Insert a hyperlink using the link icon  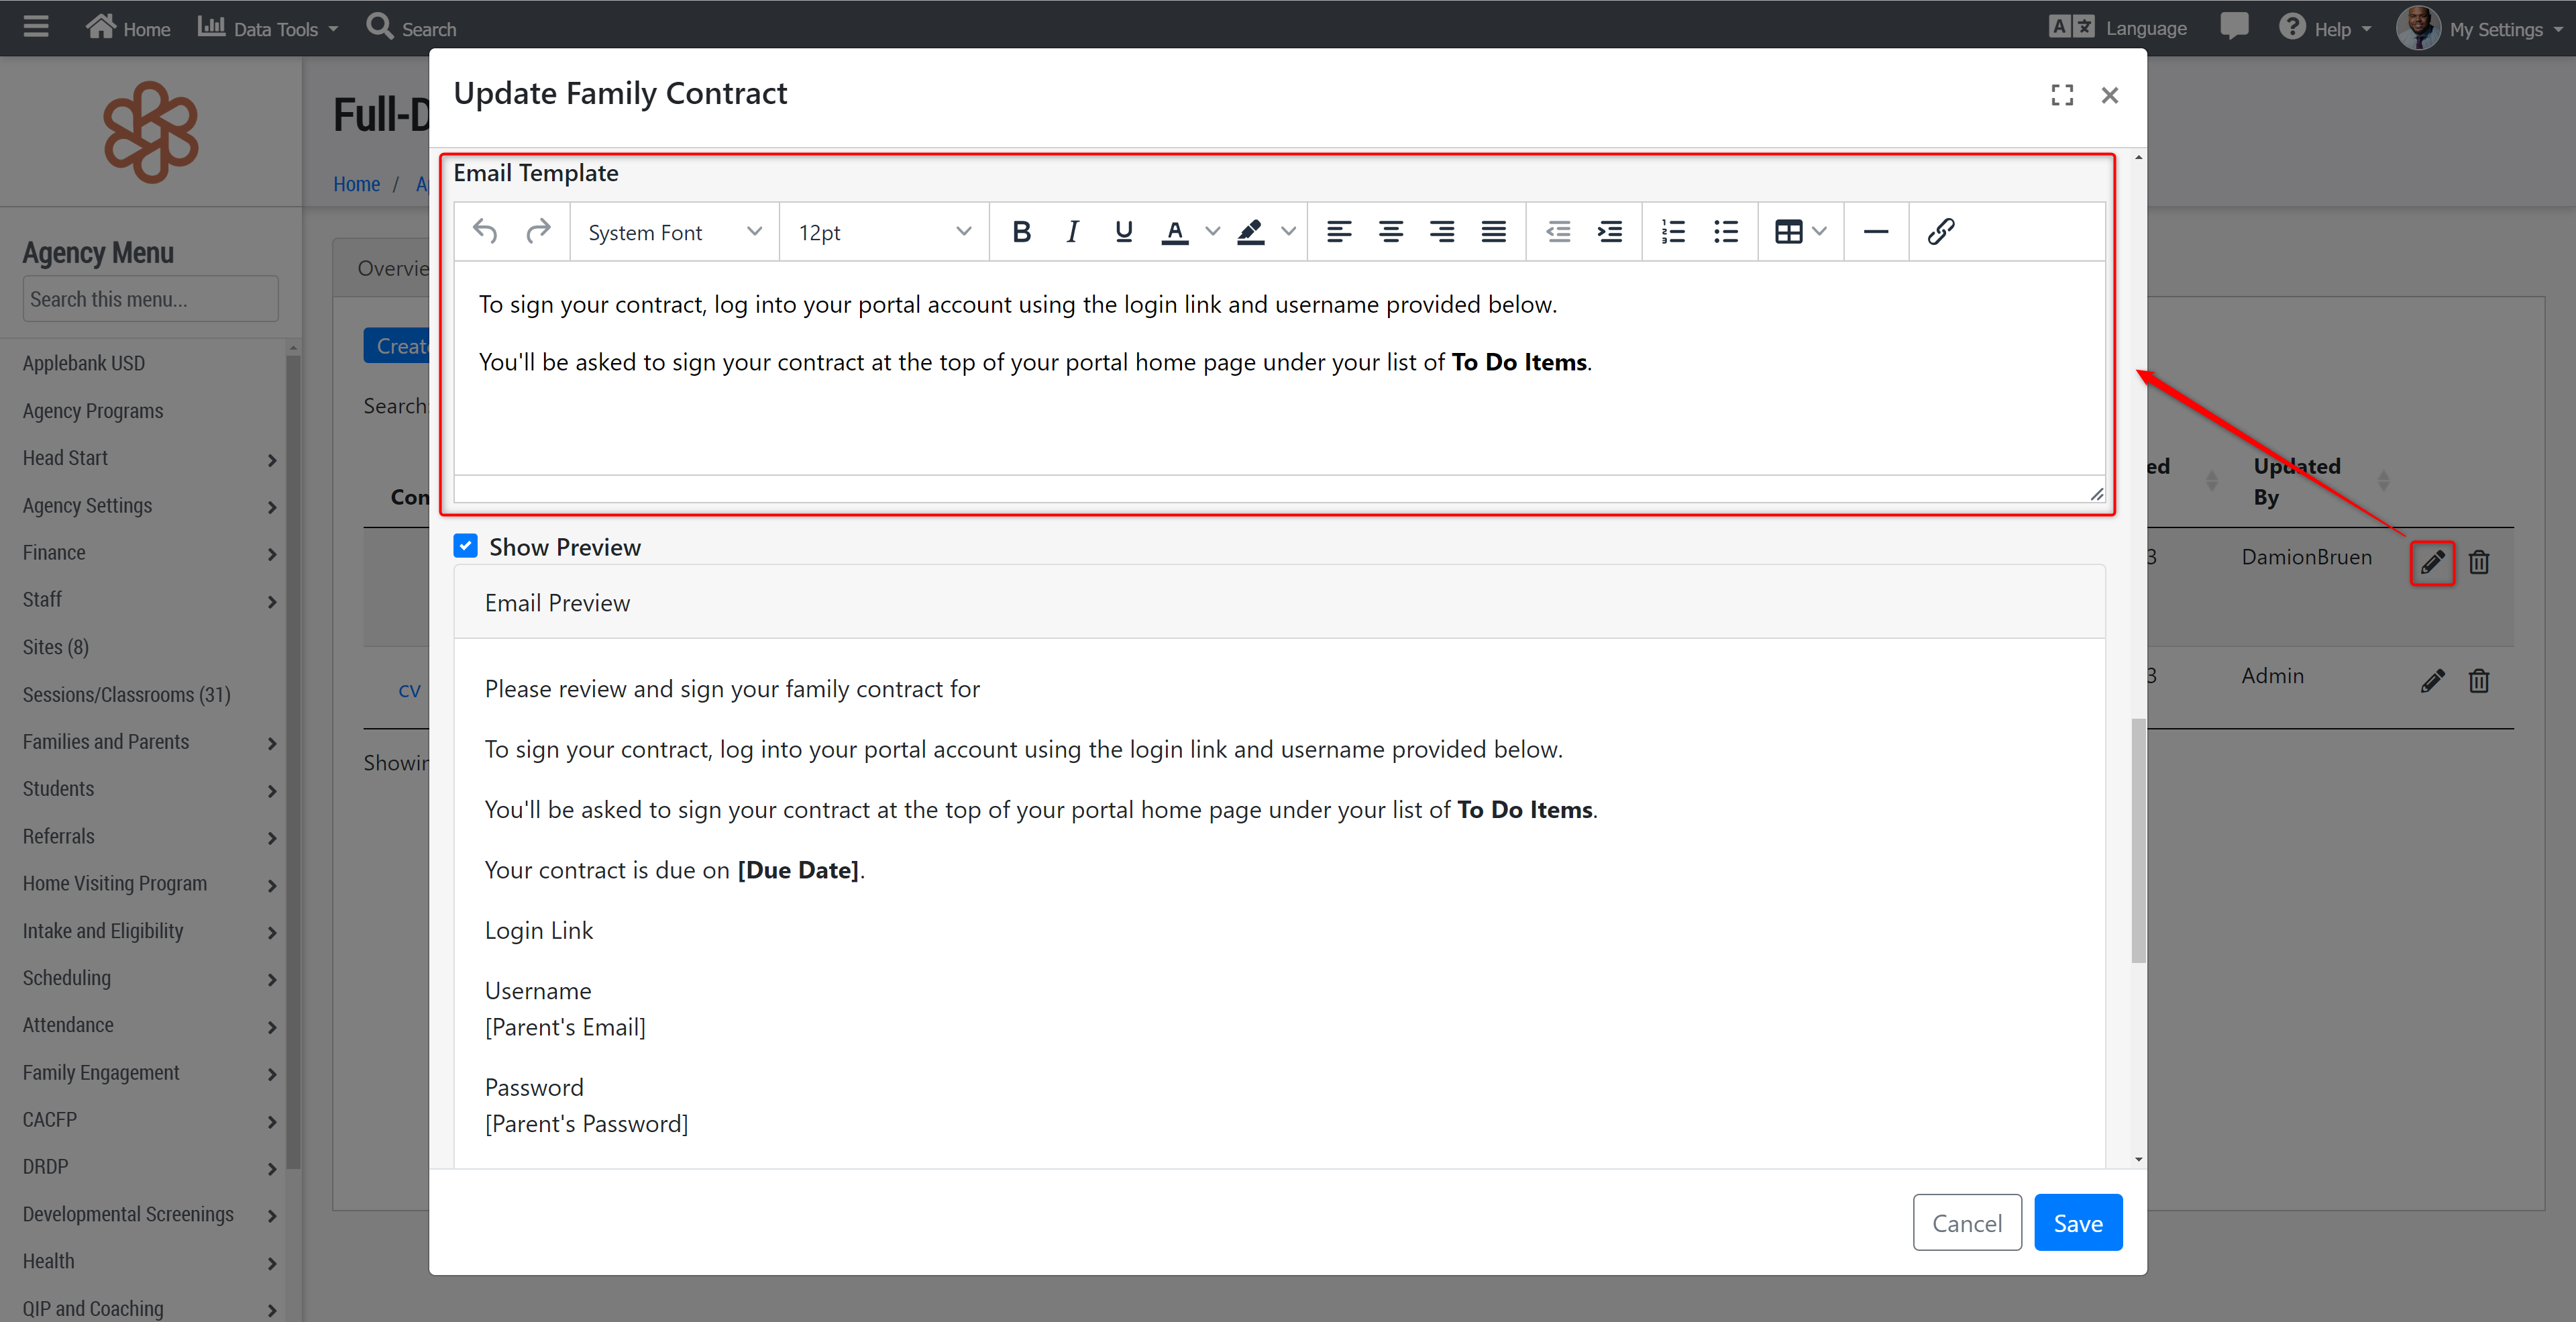(x=1941, y=232)
